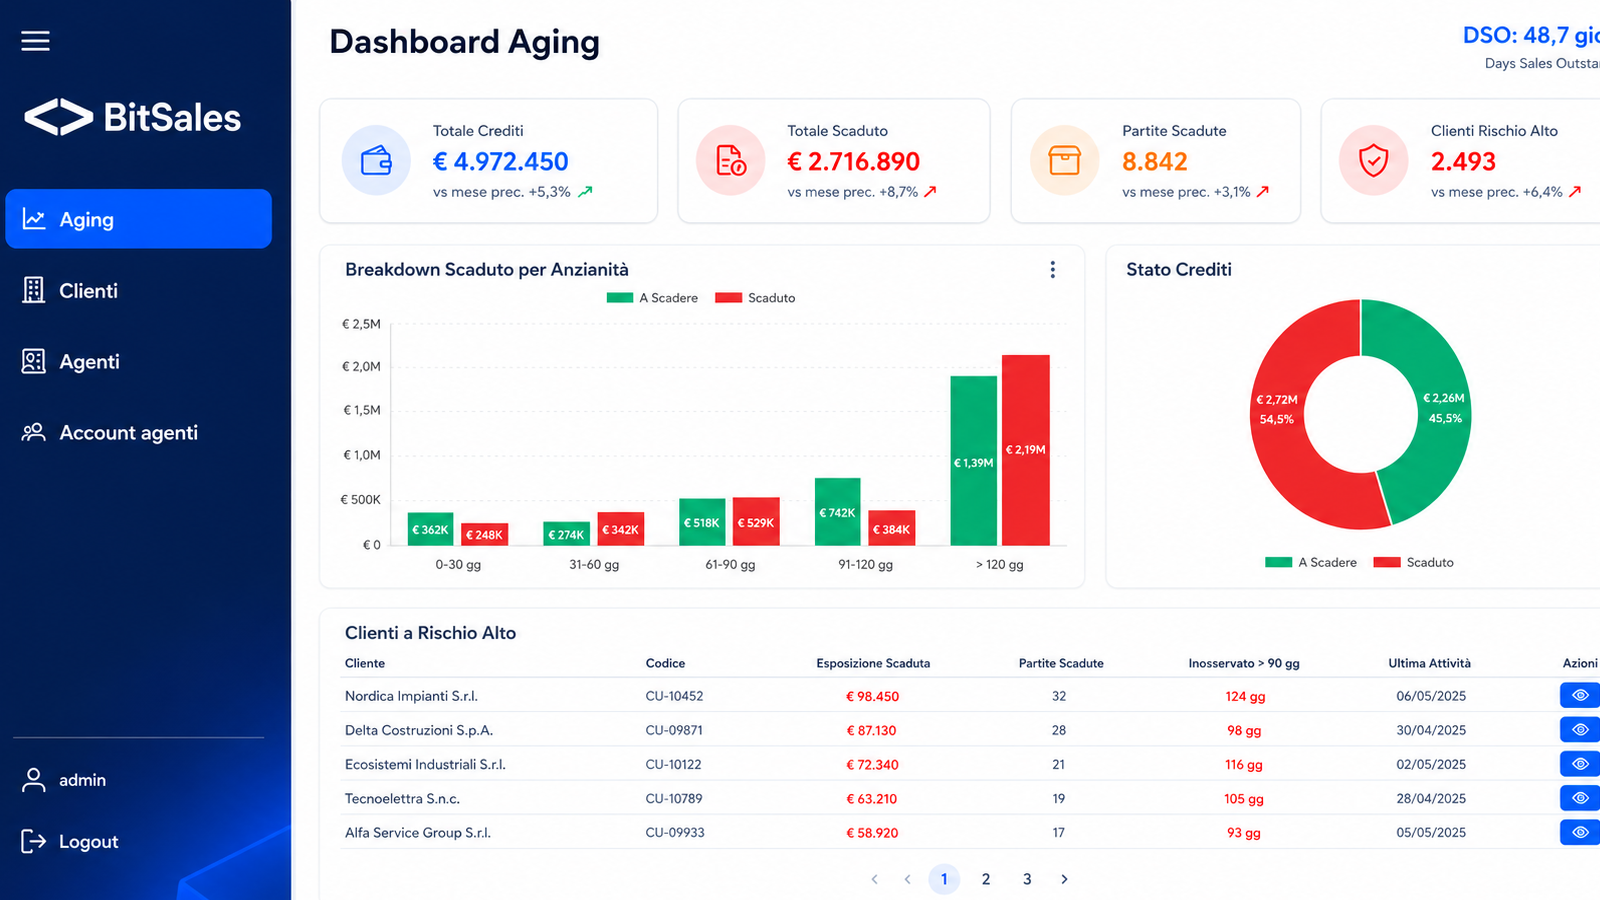Click the red € 342K bar
Screen dimensions: 1600x900
coord(620,529)
